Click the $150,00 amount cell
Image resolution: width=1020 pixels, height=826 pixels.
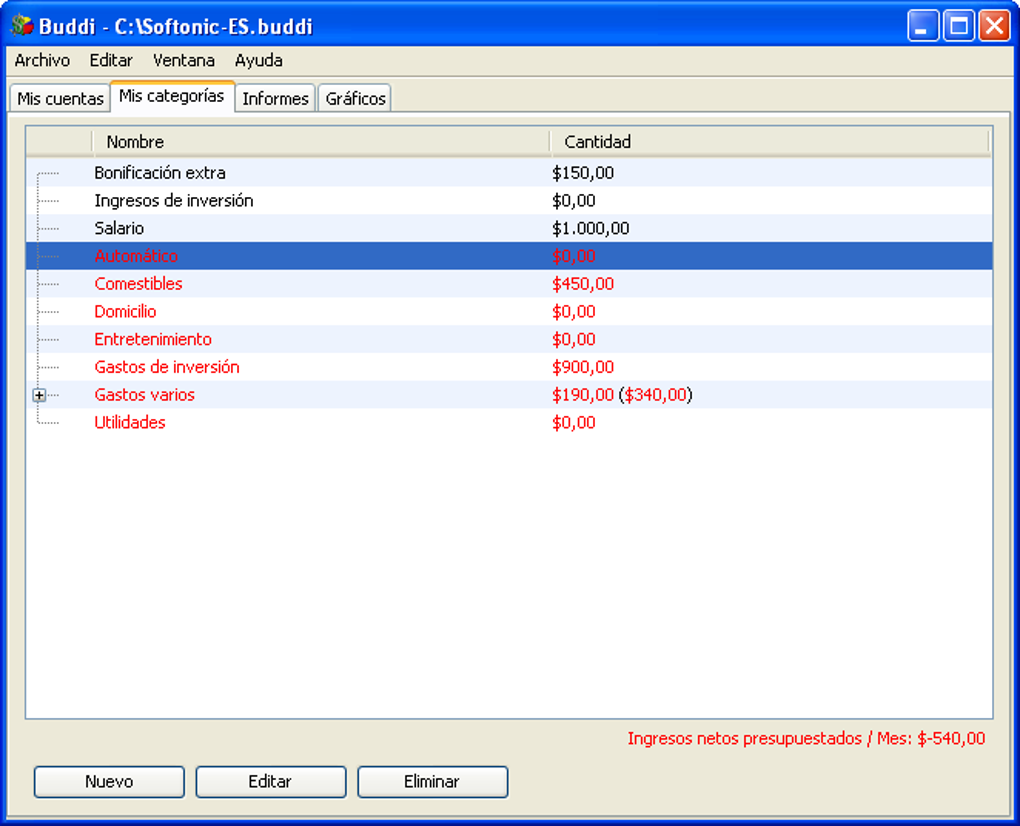click(x=583, y=173)
